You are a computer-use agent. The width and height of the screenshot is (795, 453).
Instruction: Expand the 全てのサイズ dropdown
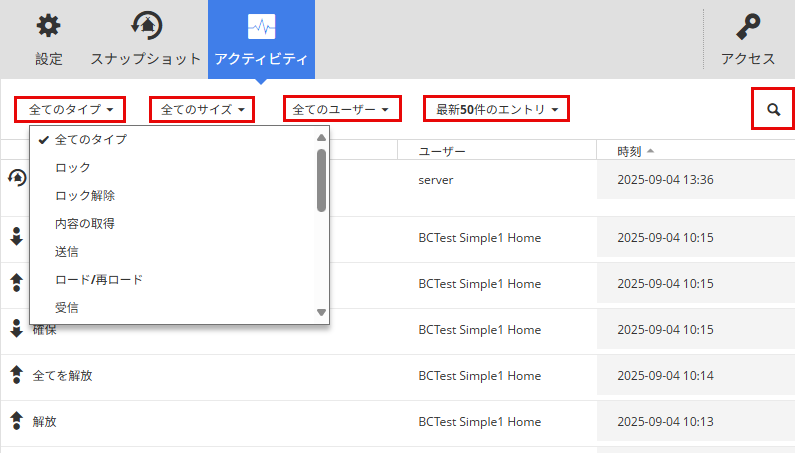[x=202, y=109]
